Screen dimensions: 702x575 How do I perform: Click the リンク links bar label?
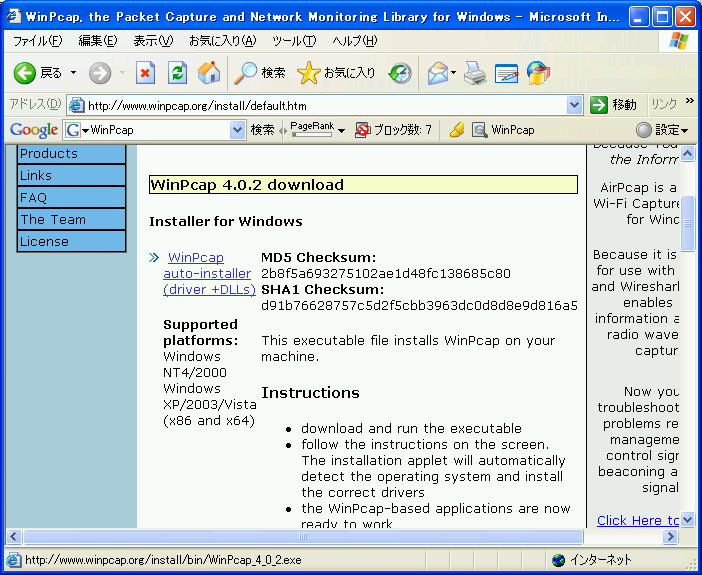pyautogui.click(x=664, y=105)
